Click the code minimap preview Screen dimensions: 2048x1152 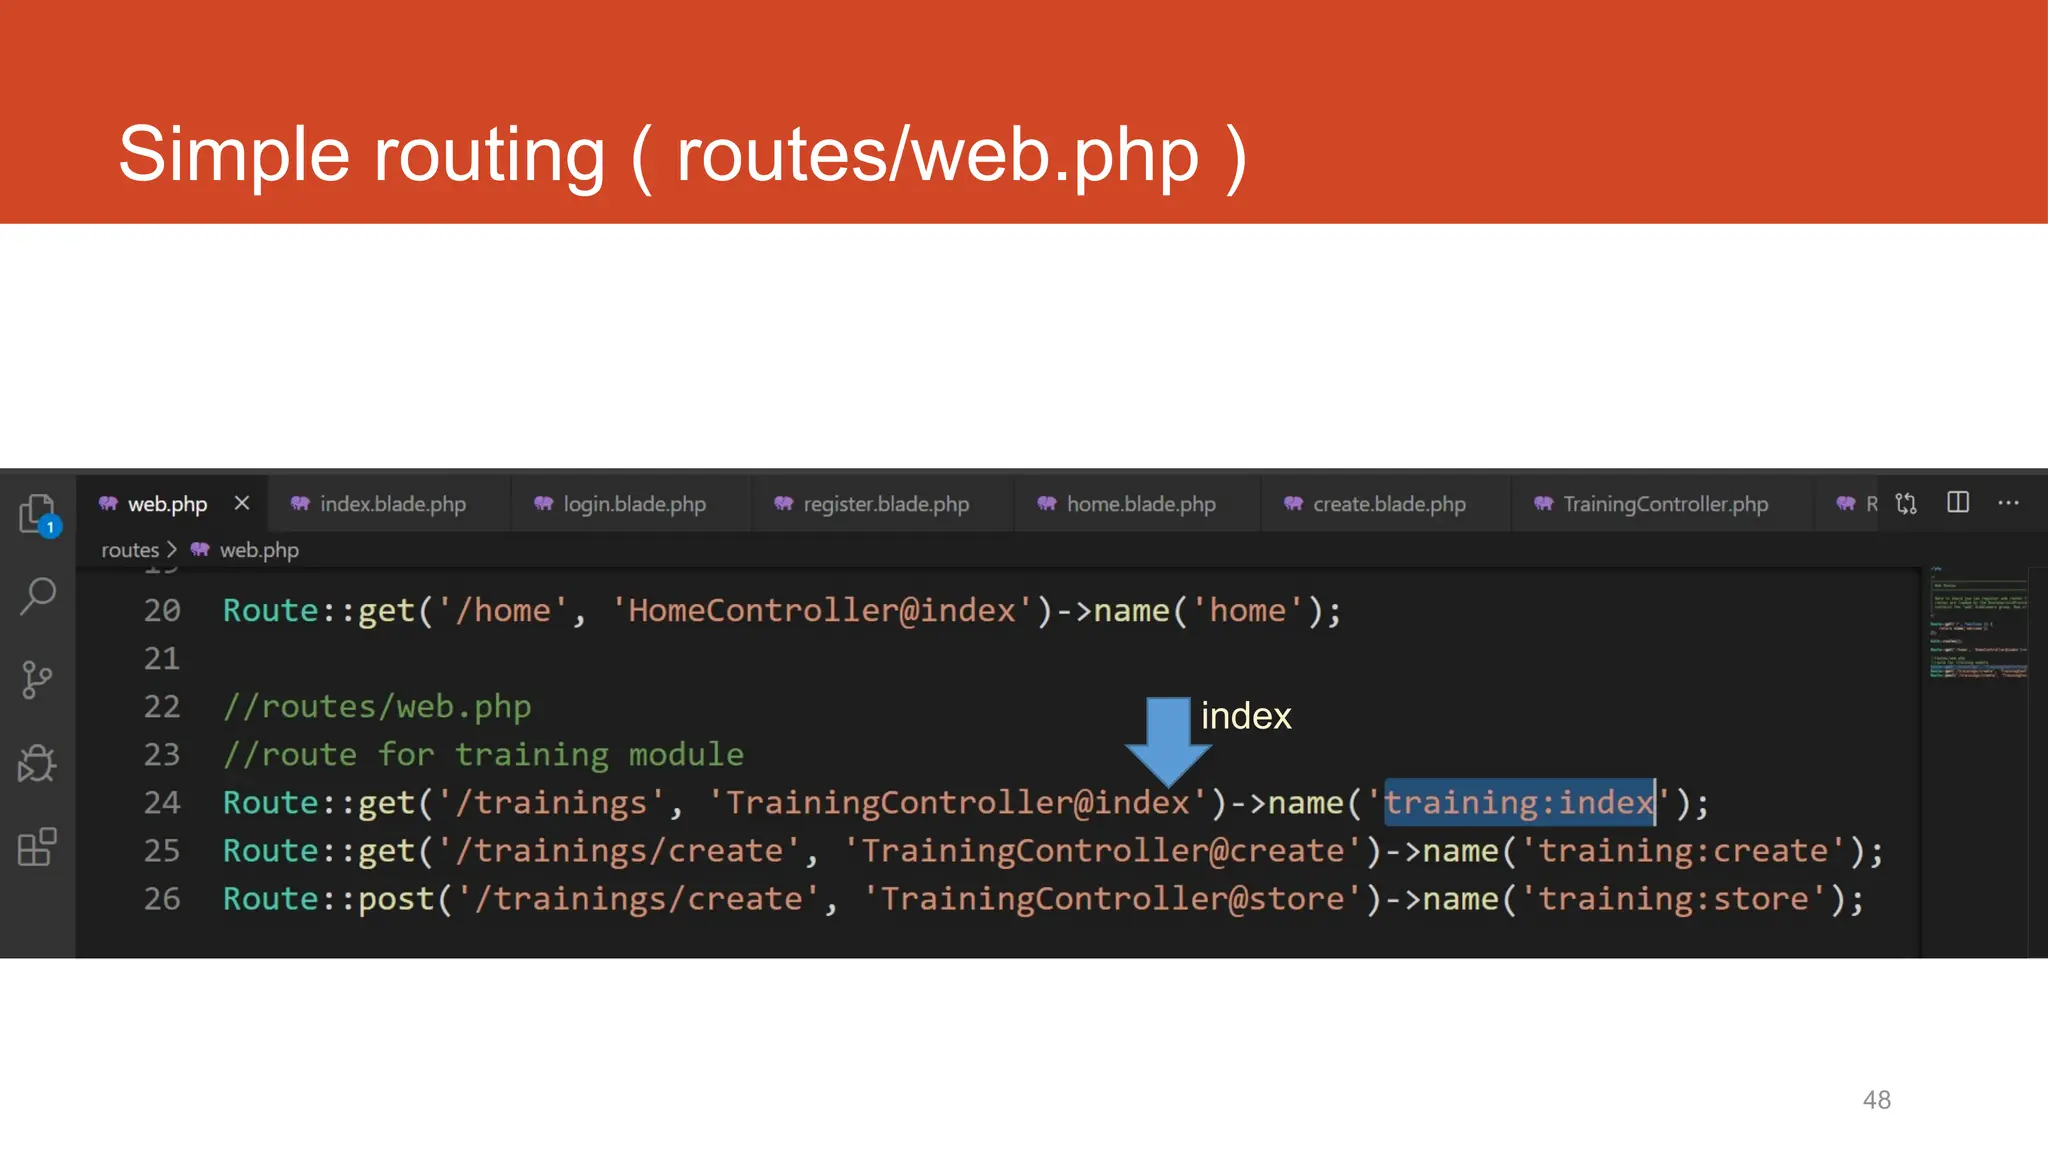tap(1978, 625)
